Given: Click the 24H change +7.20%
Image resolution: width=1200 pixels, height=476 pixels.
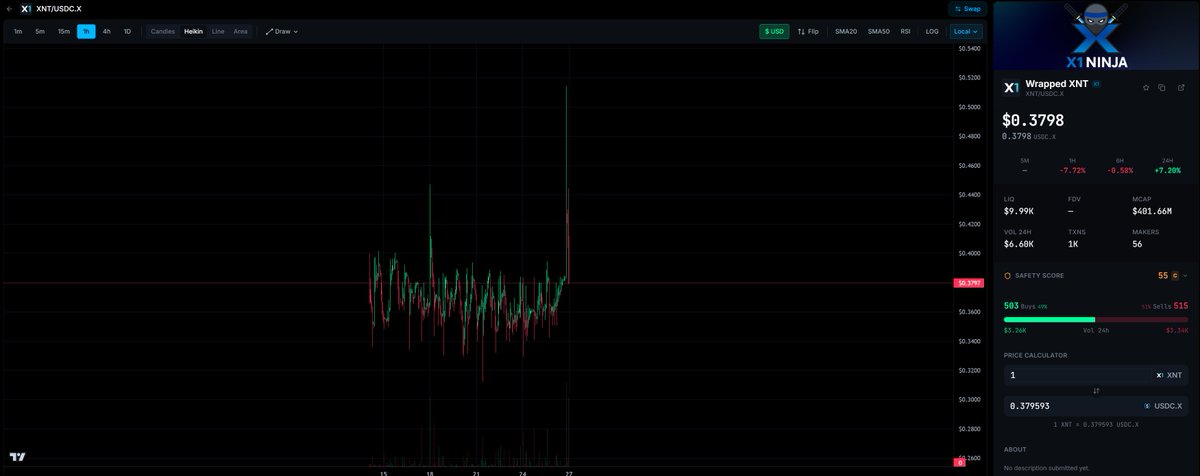Looking at the screenshot, I should 1168,170.
